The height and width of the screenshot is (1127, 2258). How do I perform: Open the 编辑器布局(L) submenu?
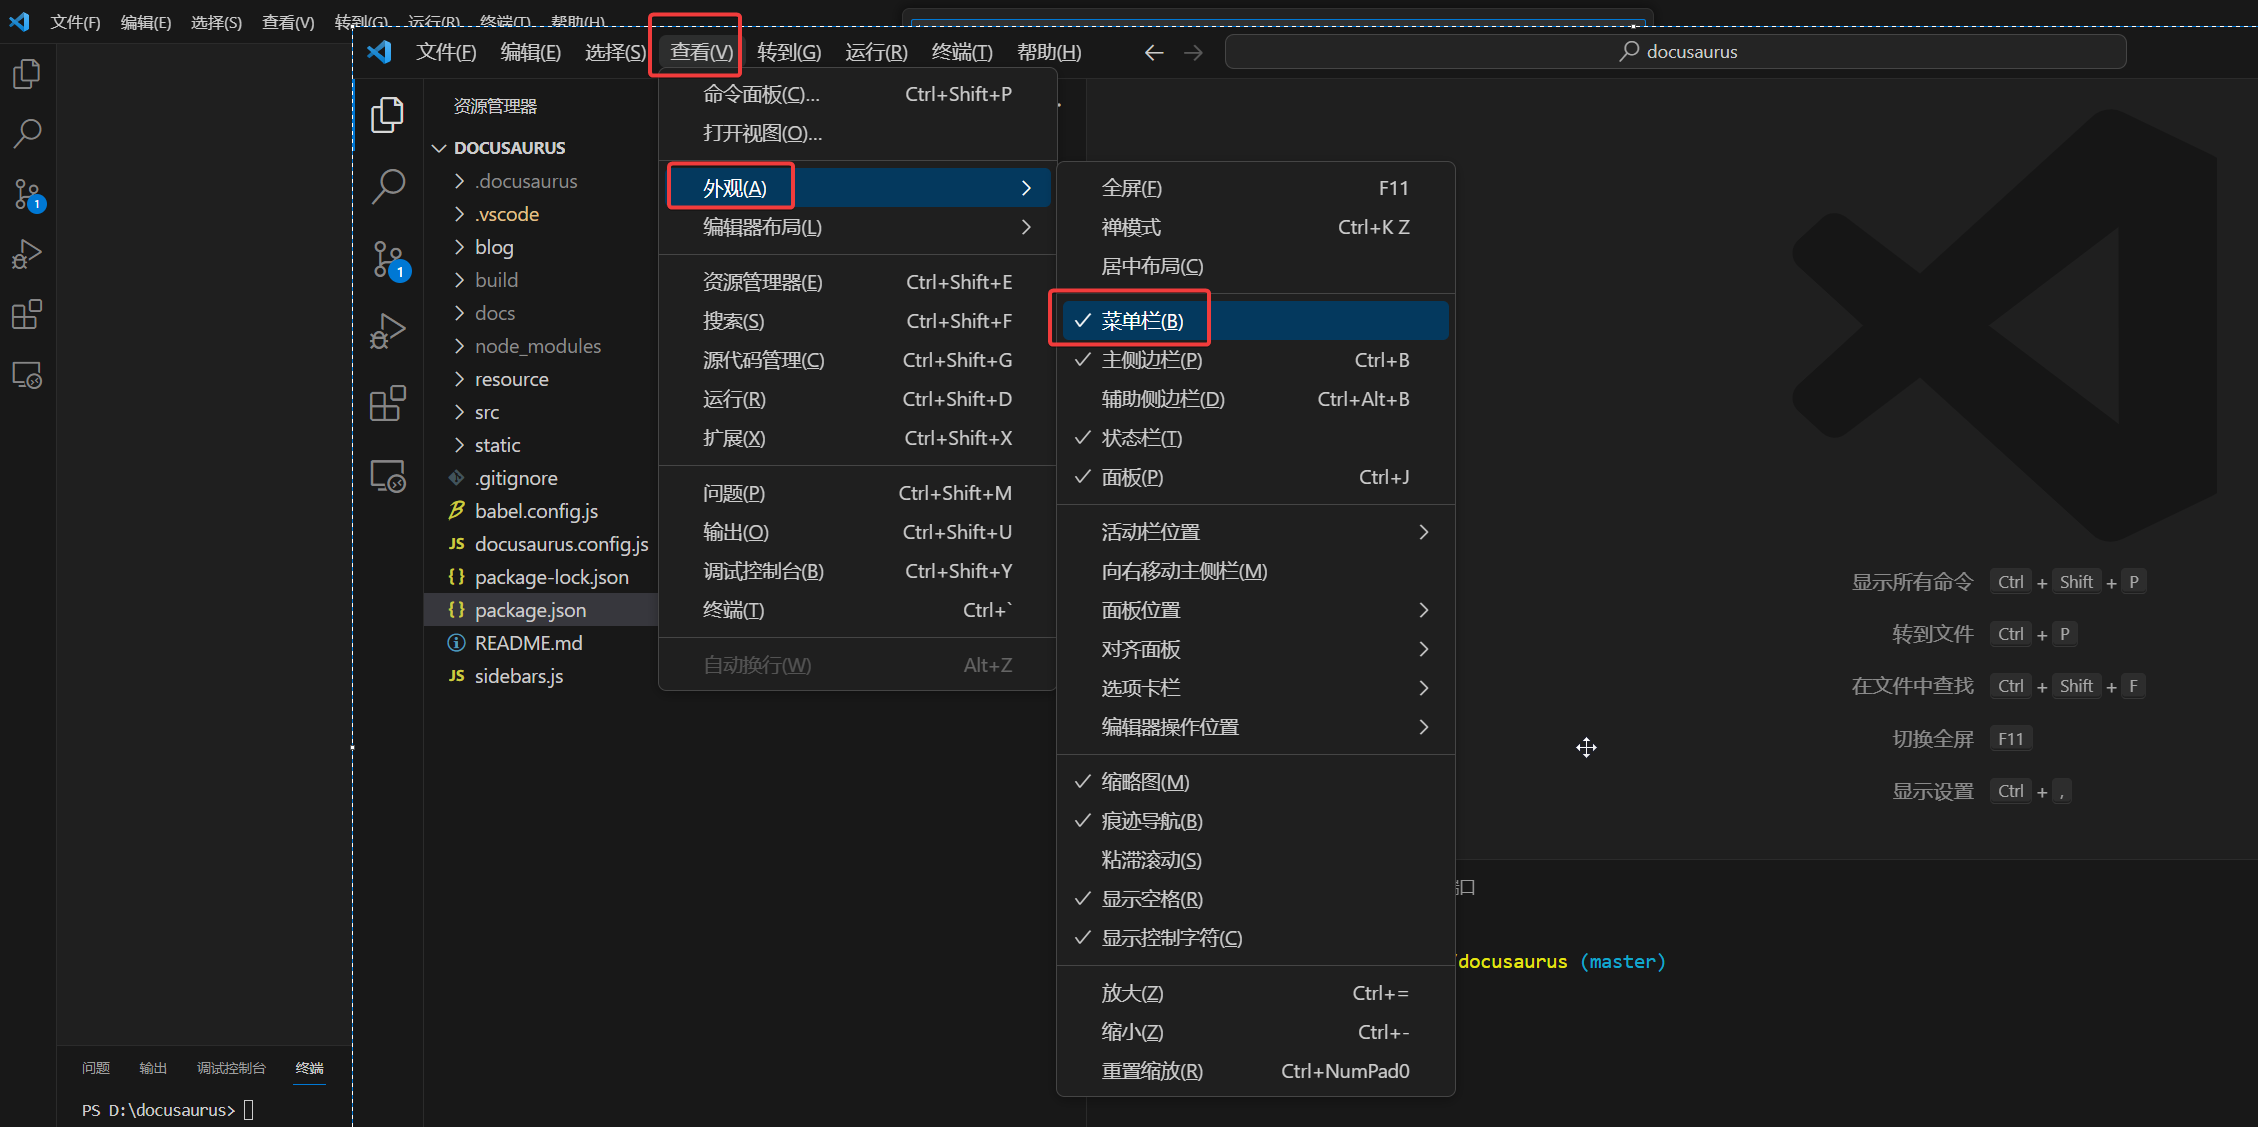pyautogui.click(x=858, y=227)
